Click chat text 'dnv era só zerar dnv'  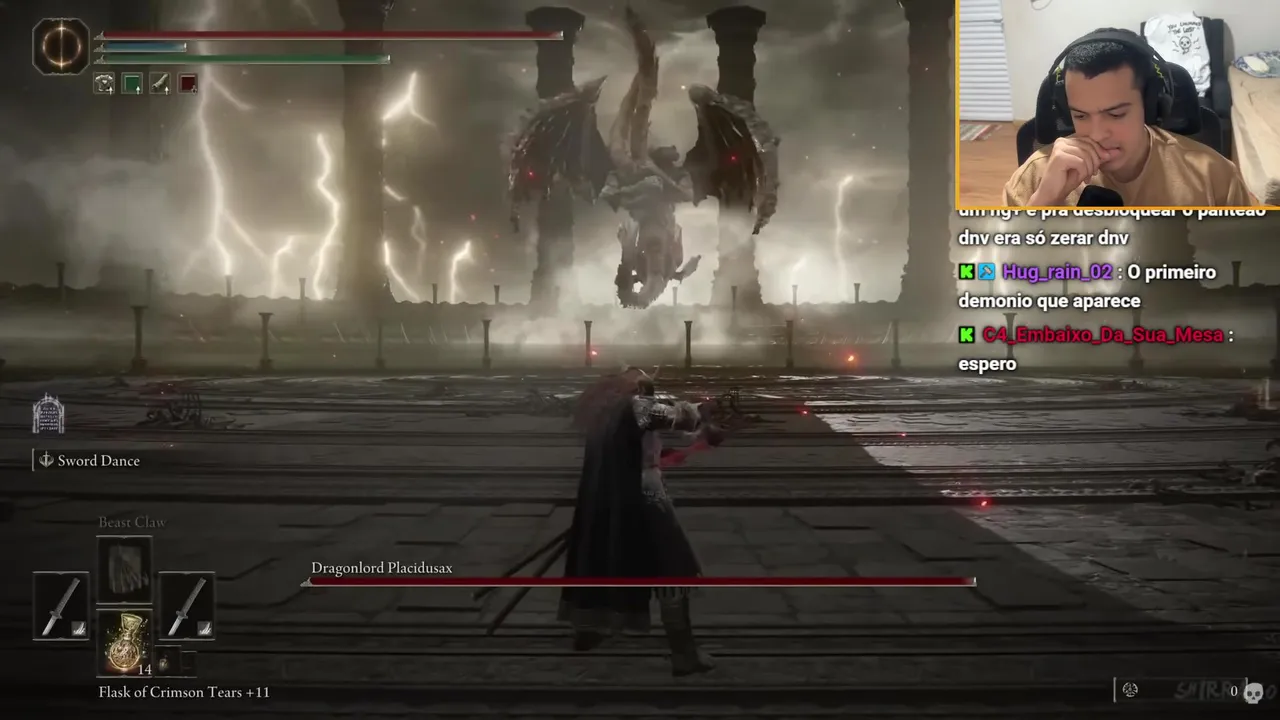(x=1043, y=239)
